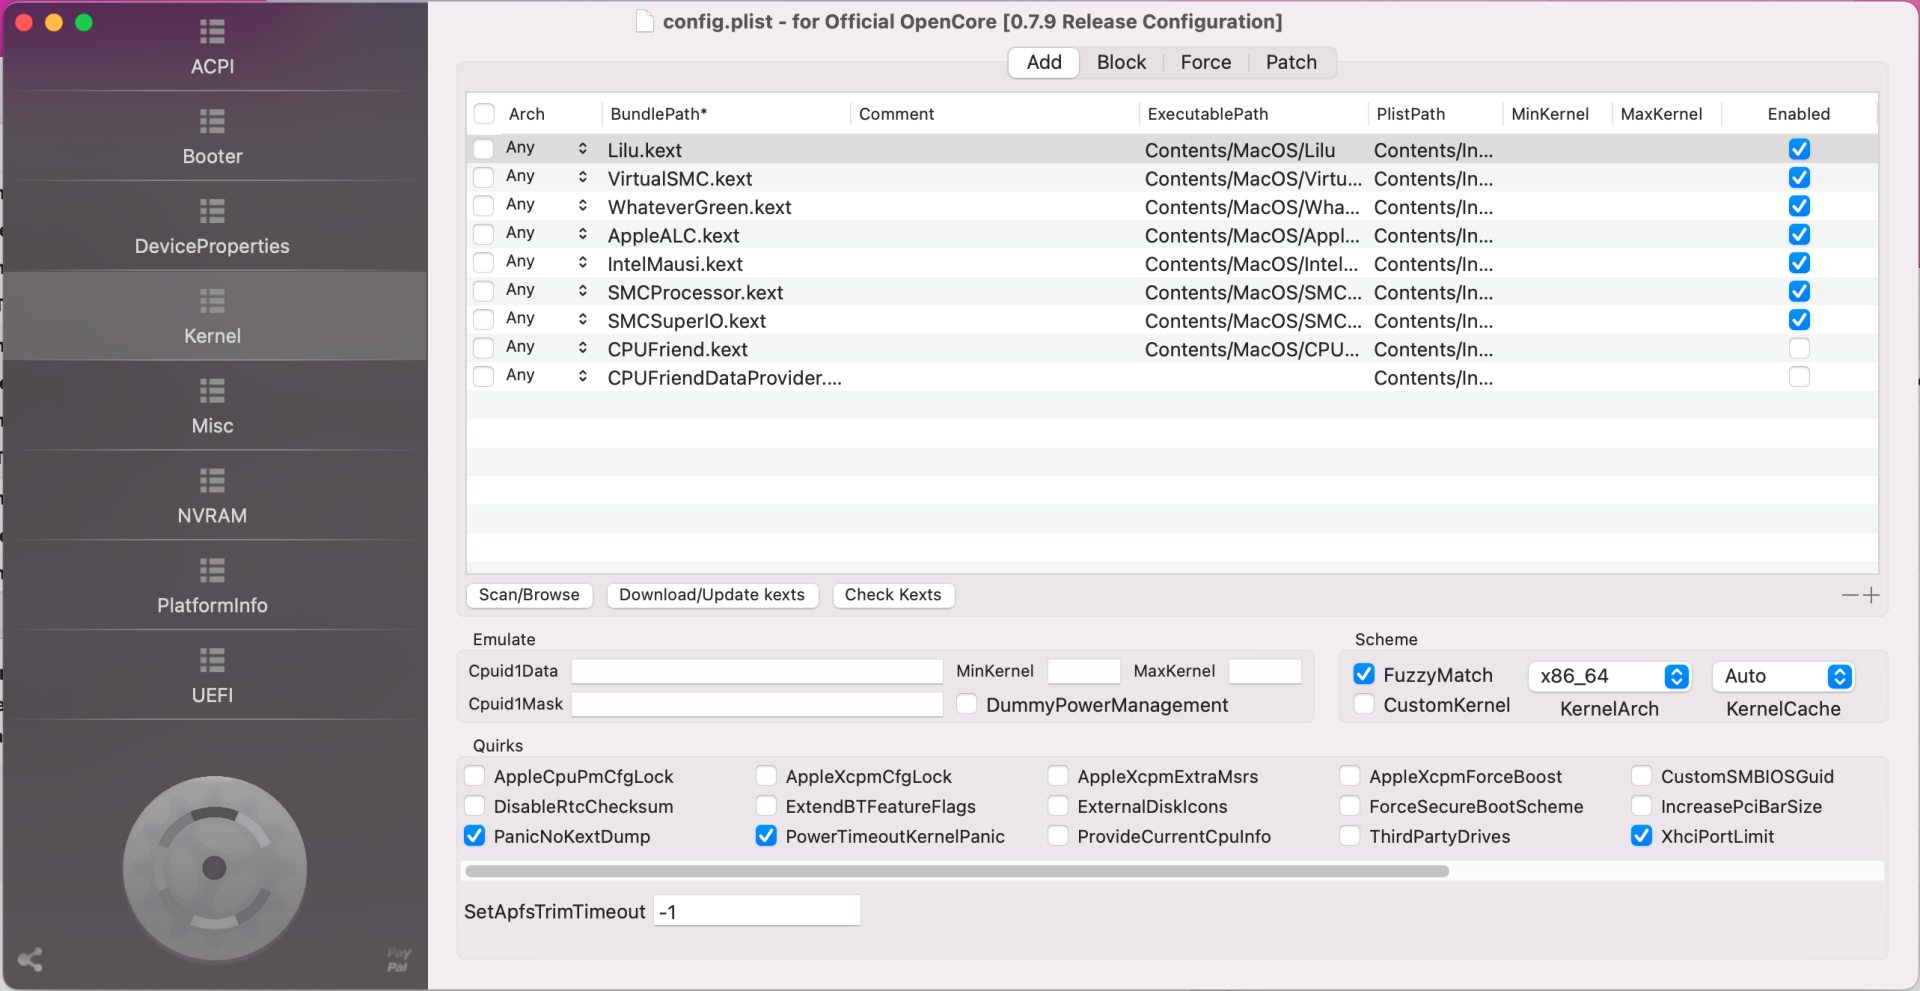Check the header select-all checkbox

click(x=484, y=114)
